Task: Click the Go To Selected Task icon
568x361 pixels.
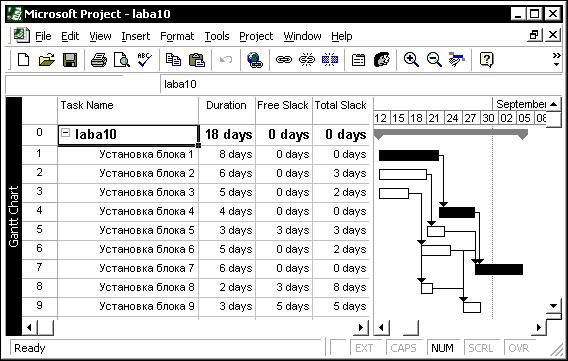Action: click(x=456, y=59)
